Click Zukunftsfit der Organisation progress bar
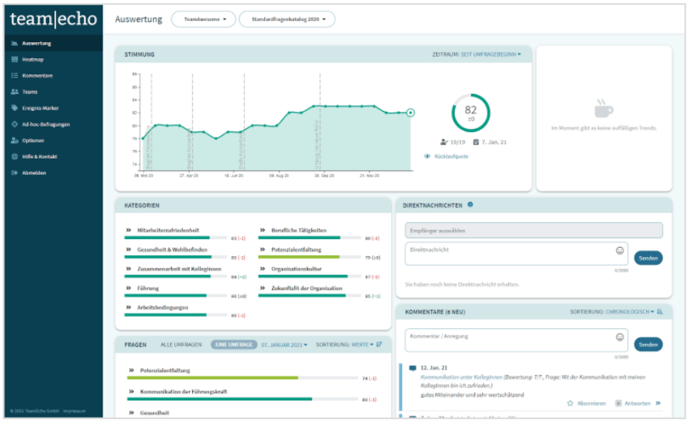 (x=309, y=296)
